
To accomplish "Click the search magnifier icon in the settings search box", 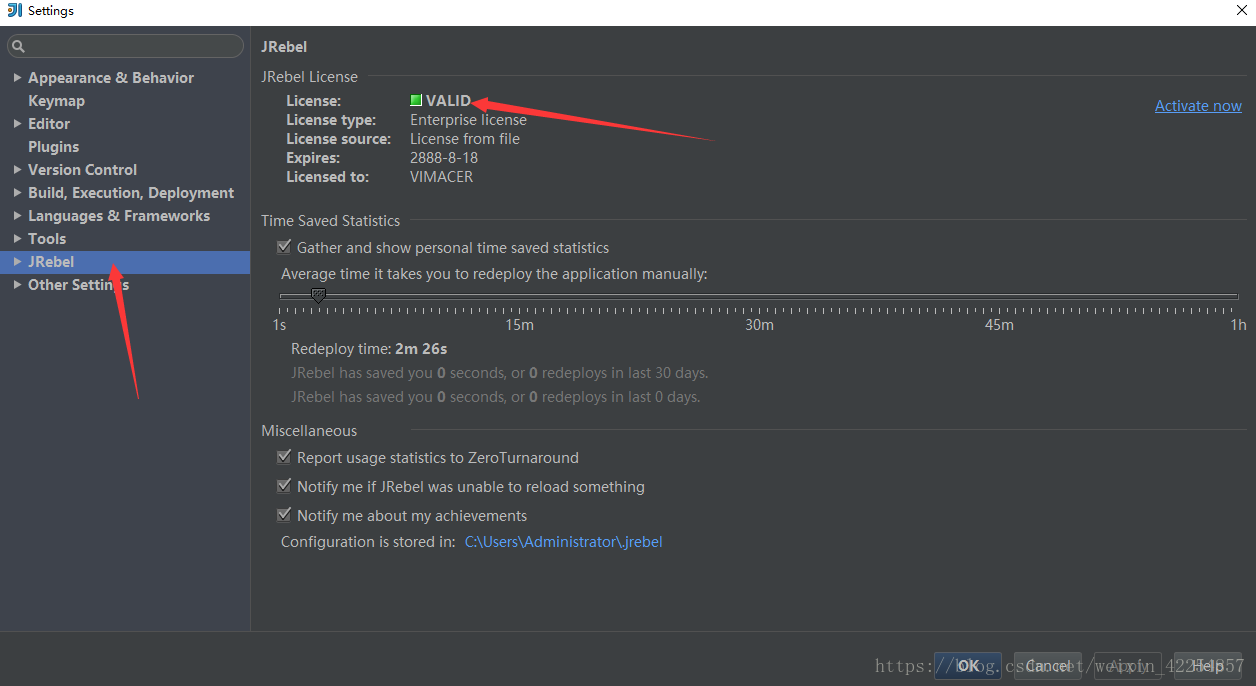I will (x=18, y=47).
